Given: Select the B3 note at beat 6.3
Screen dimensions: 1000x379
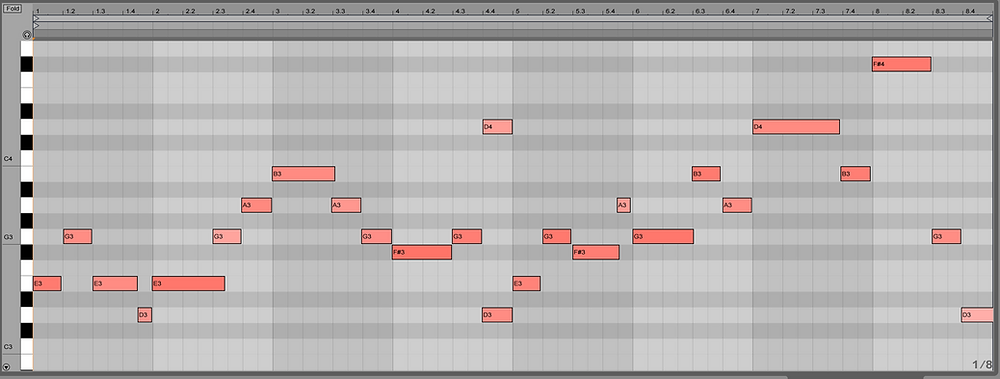Looking at the screenshot, I should 707,174.
